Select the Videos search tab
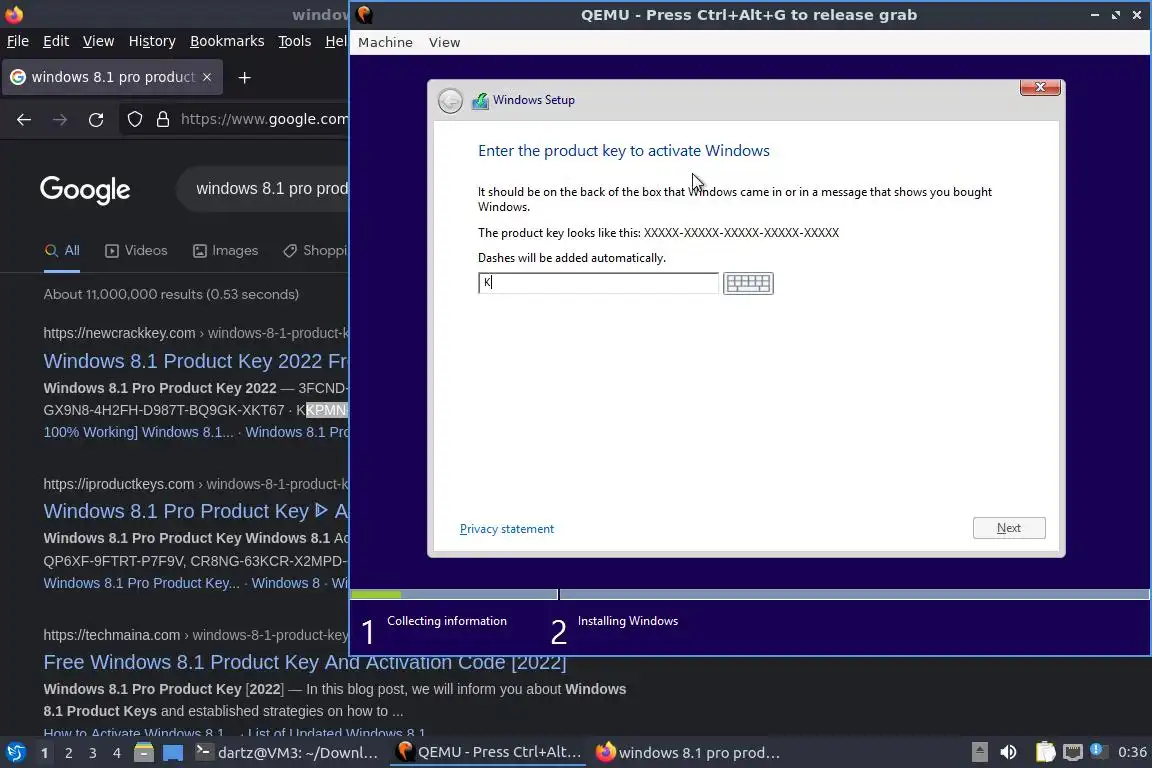Viewport: 1152px width, 768px height. [x=137, y=251]
